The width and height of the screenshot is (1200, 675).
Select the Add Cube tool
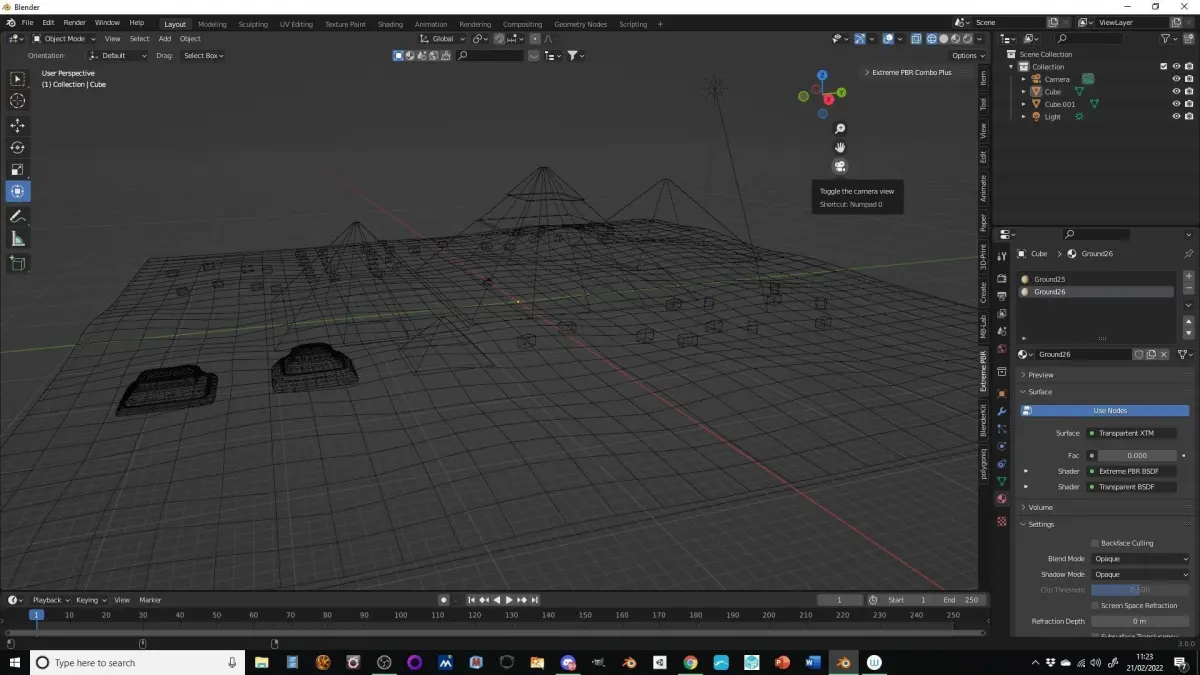(x=18, y=263)
